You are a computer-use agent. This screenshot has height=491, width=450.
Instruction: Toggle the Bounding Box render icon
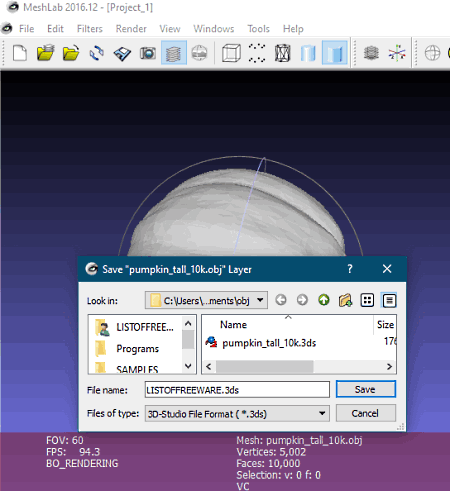[x=231, y=53]
